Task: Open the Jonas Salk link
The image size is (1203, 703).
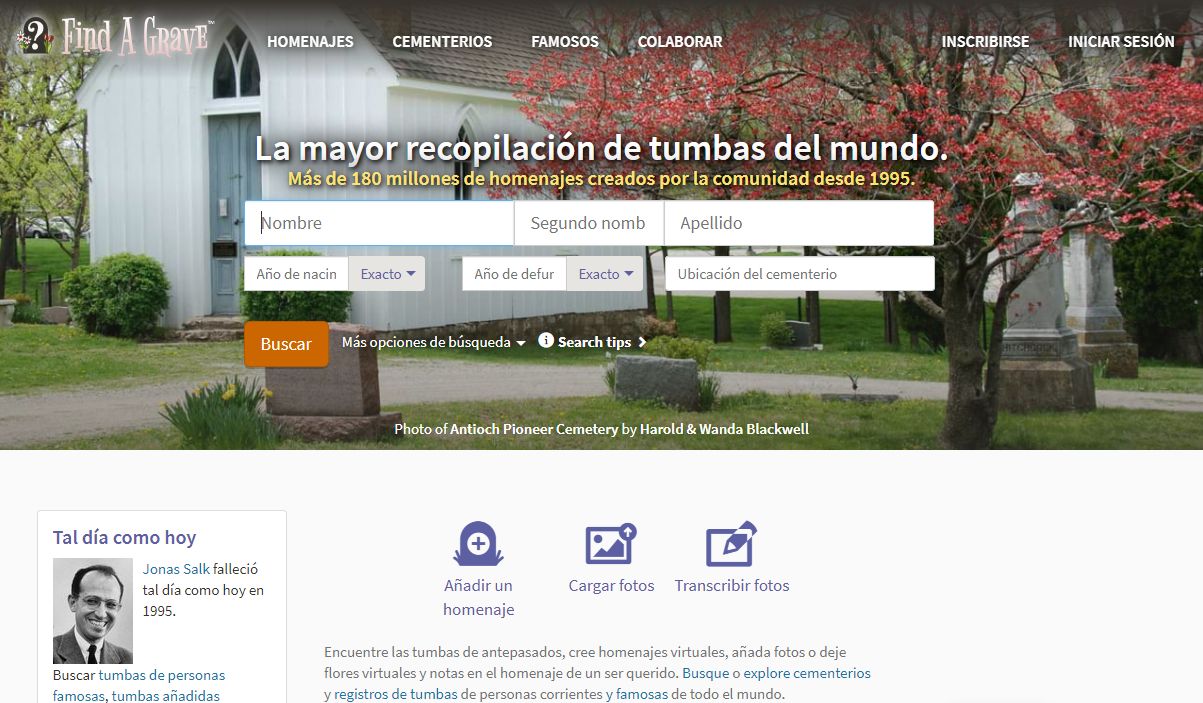Action: click(176, 569)
